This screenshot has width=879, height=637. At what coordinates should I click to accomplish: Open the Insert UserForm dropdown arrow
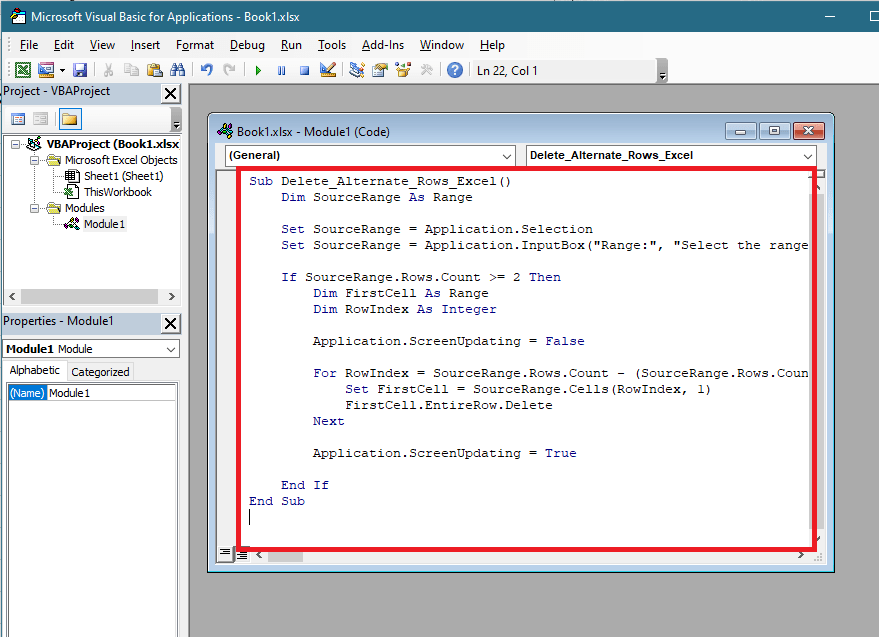(x=62, y=71)
